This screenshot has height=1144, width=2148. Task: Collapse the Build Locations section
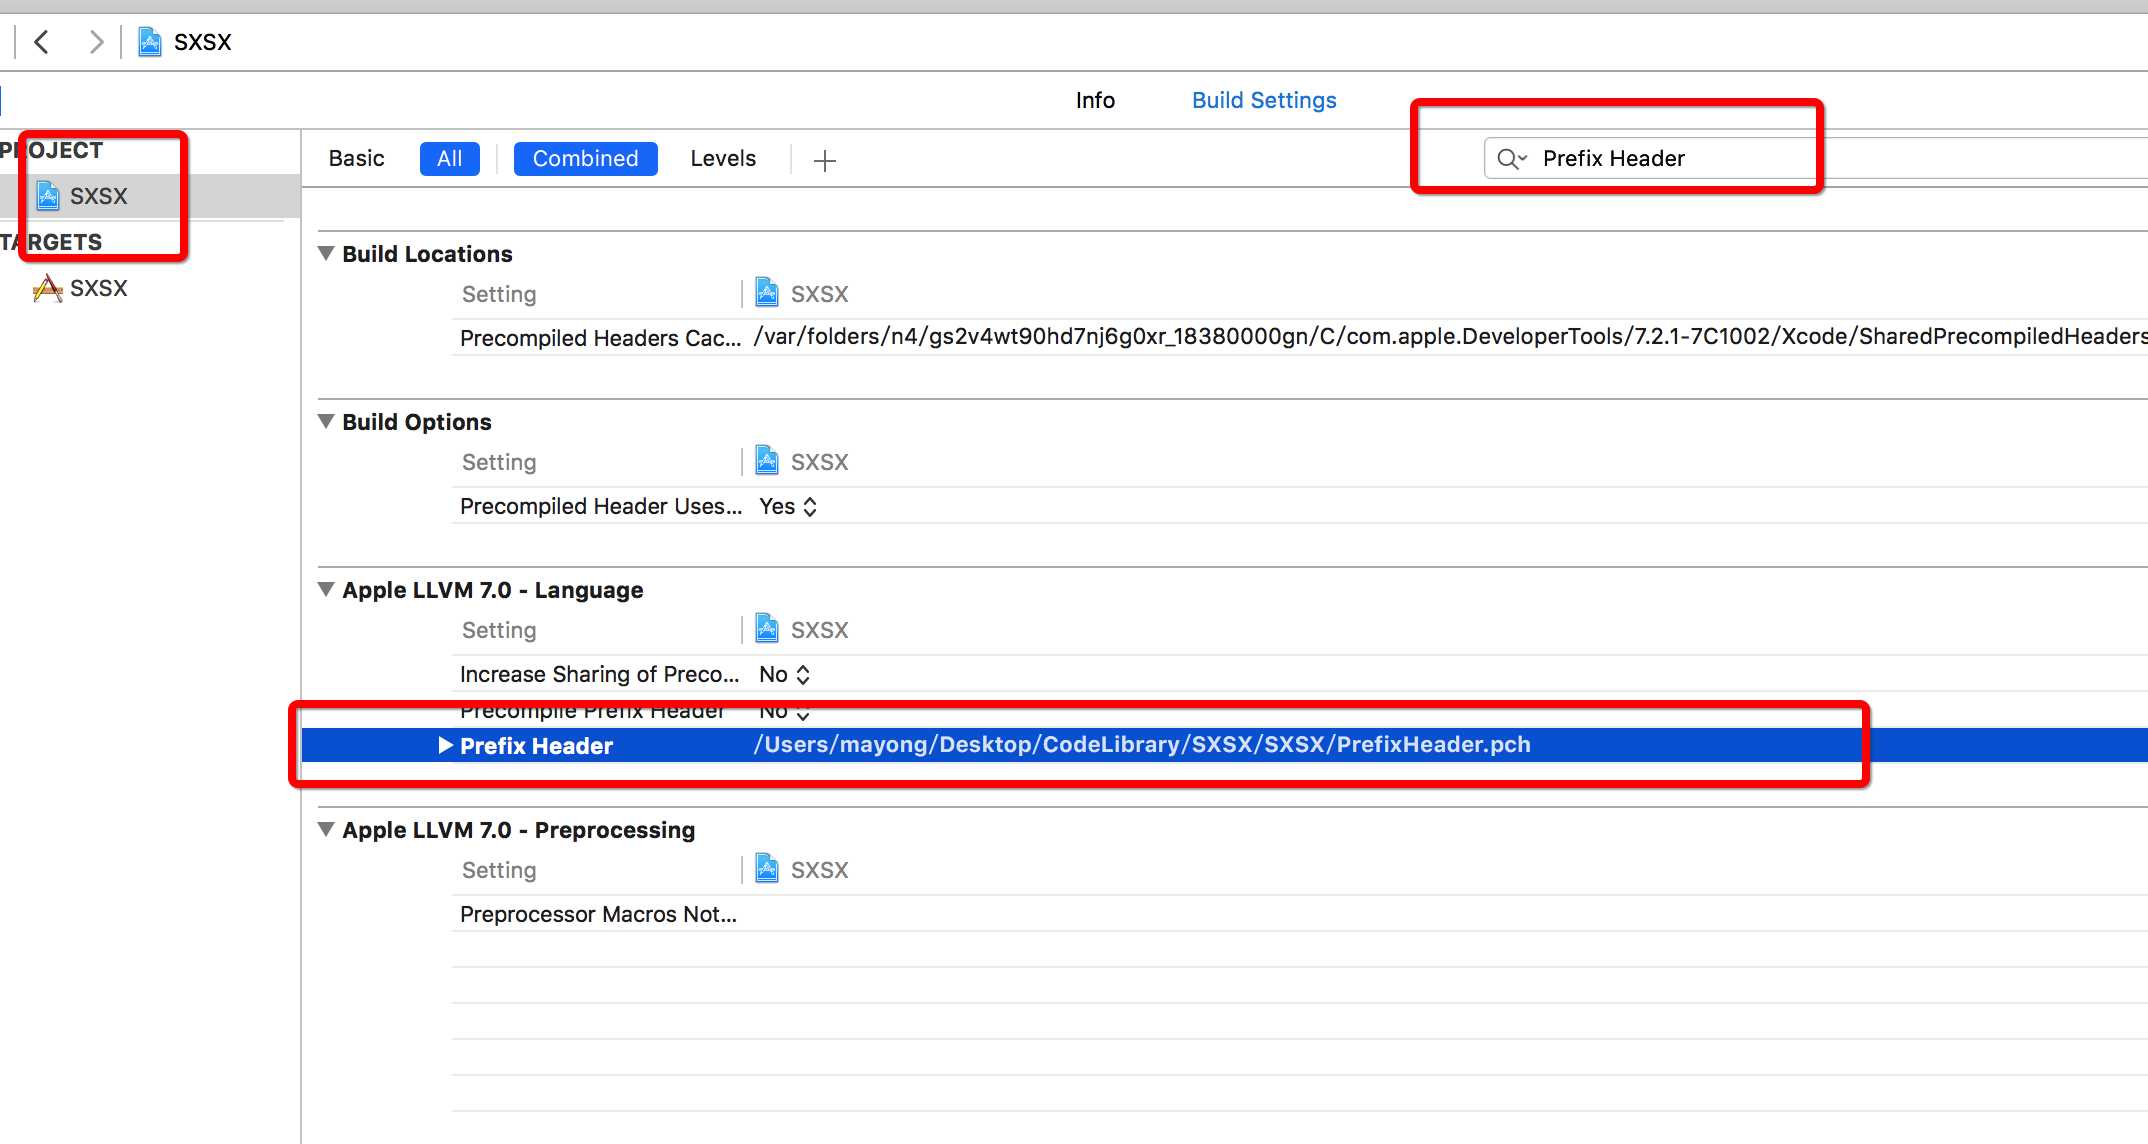tap(325, 253)
